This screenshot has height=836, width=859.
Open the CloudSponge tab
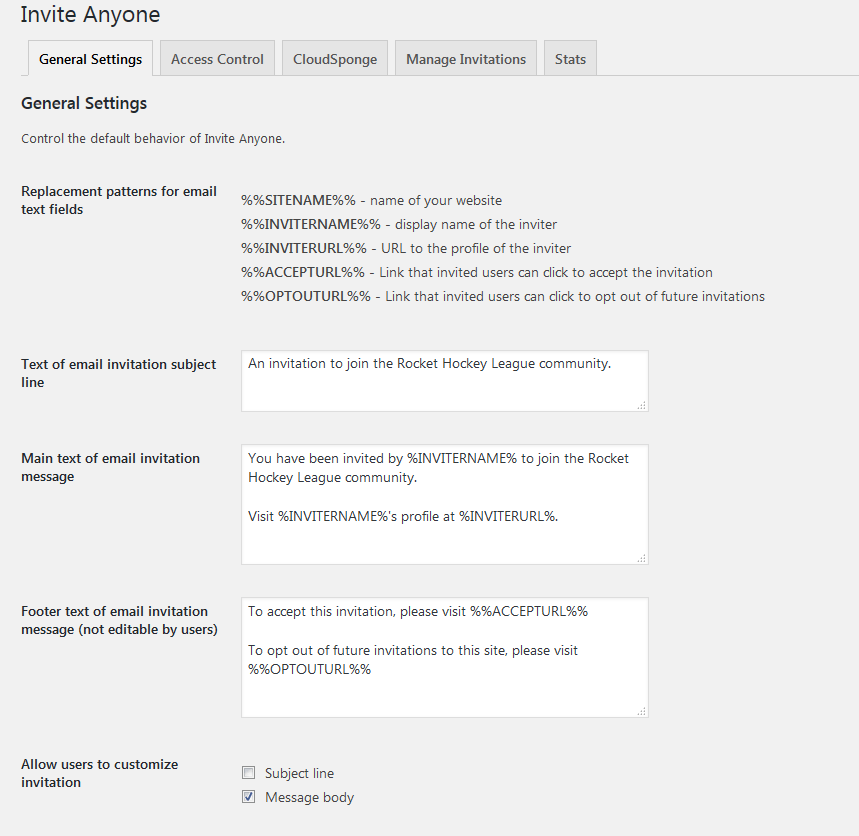[335, 59]
